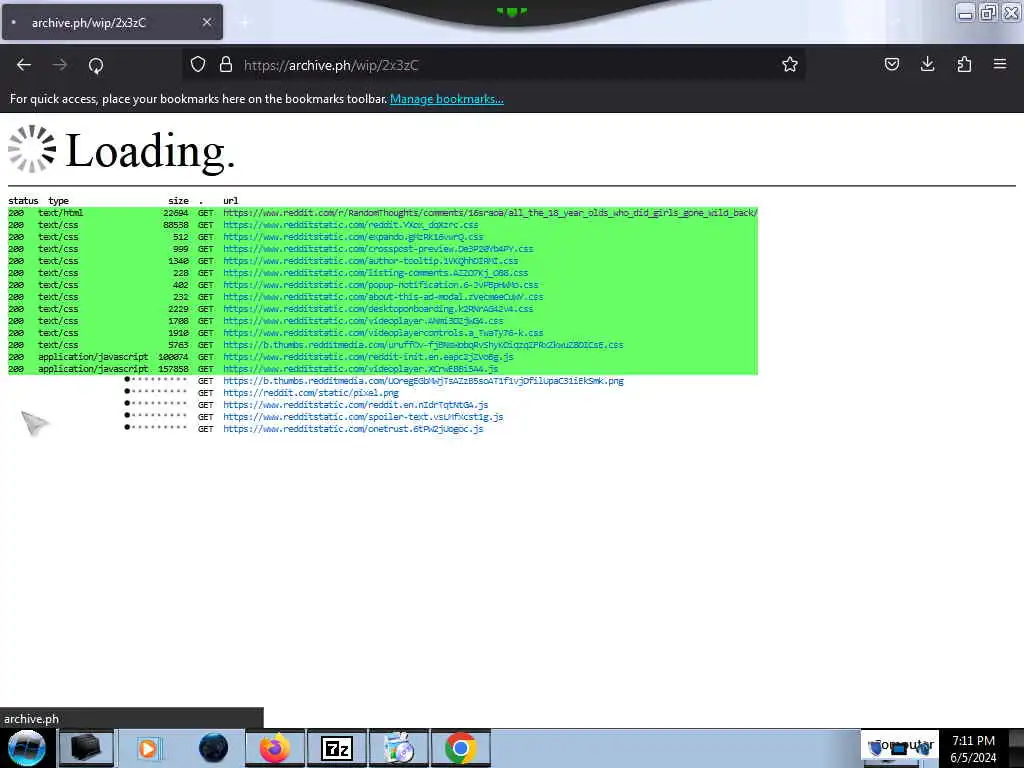
Task: Open 7-Zip from the taskbar
Action: pos(337,748)
